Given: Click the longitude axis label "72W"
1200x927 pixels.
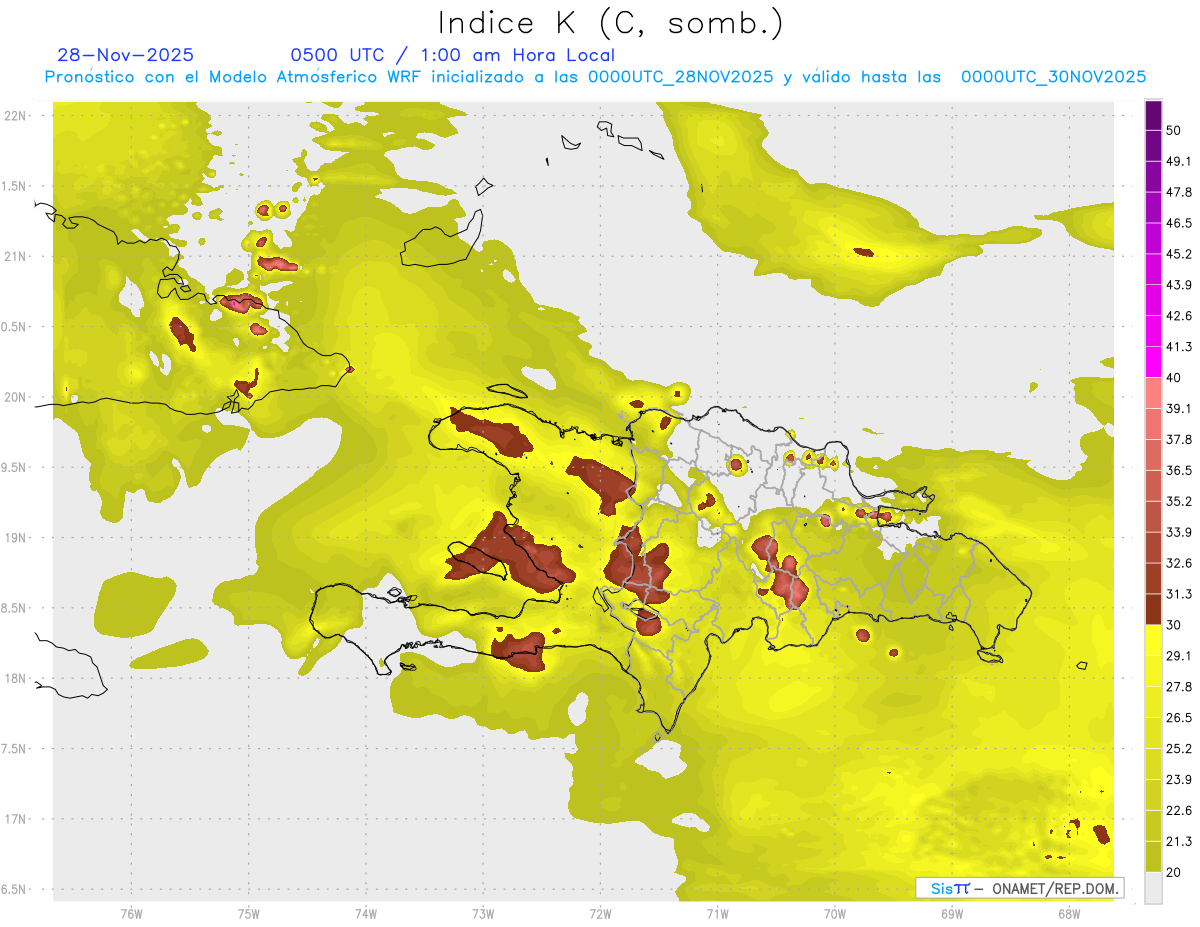Looking at the screenshot, I should click(x=601, y=913).
